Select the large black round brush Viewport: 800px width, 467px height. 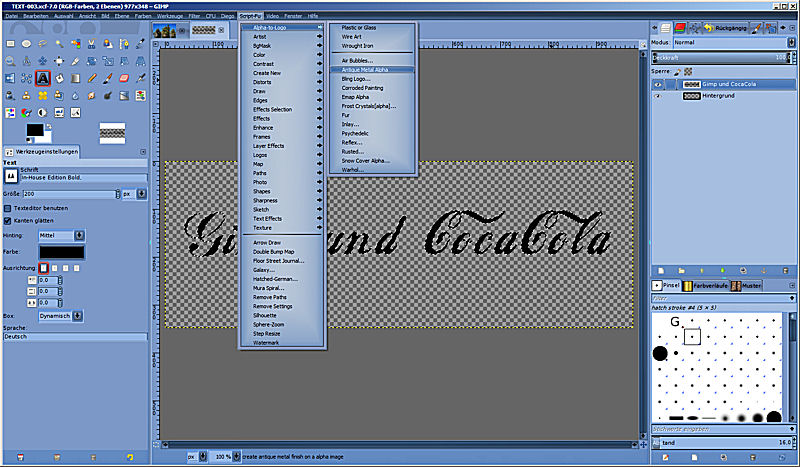(660, 353)
